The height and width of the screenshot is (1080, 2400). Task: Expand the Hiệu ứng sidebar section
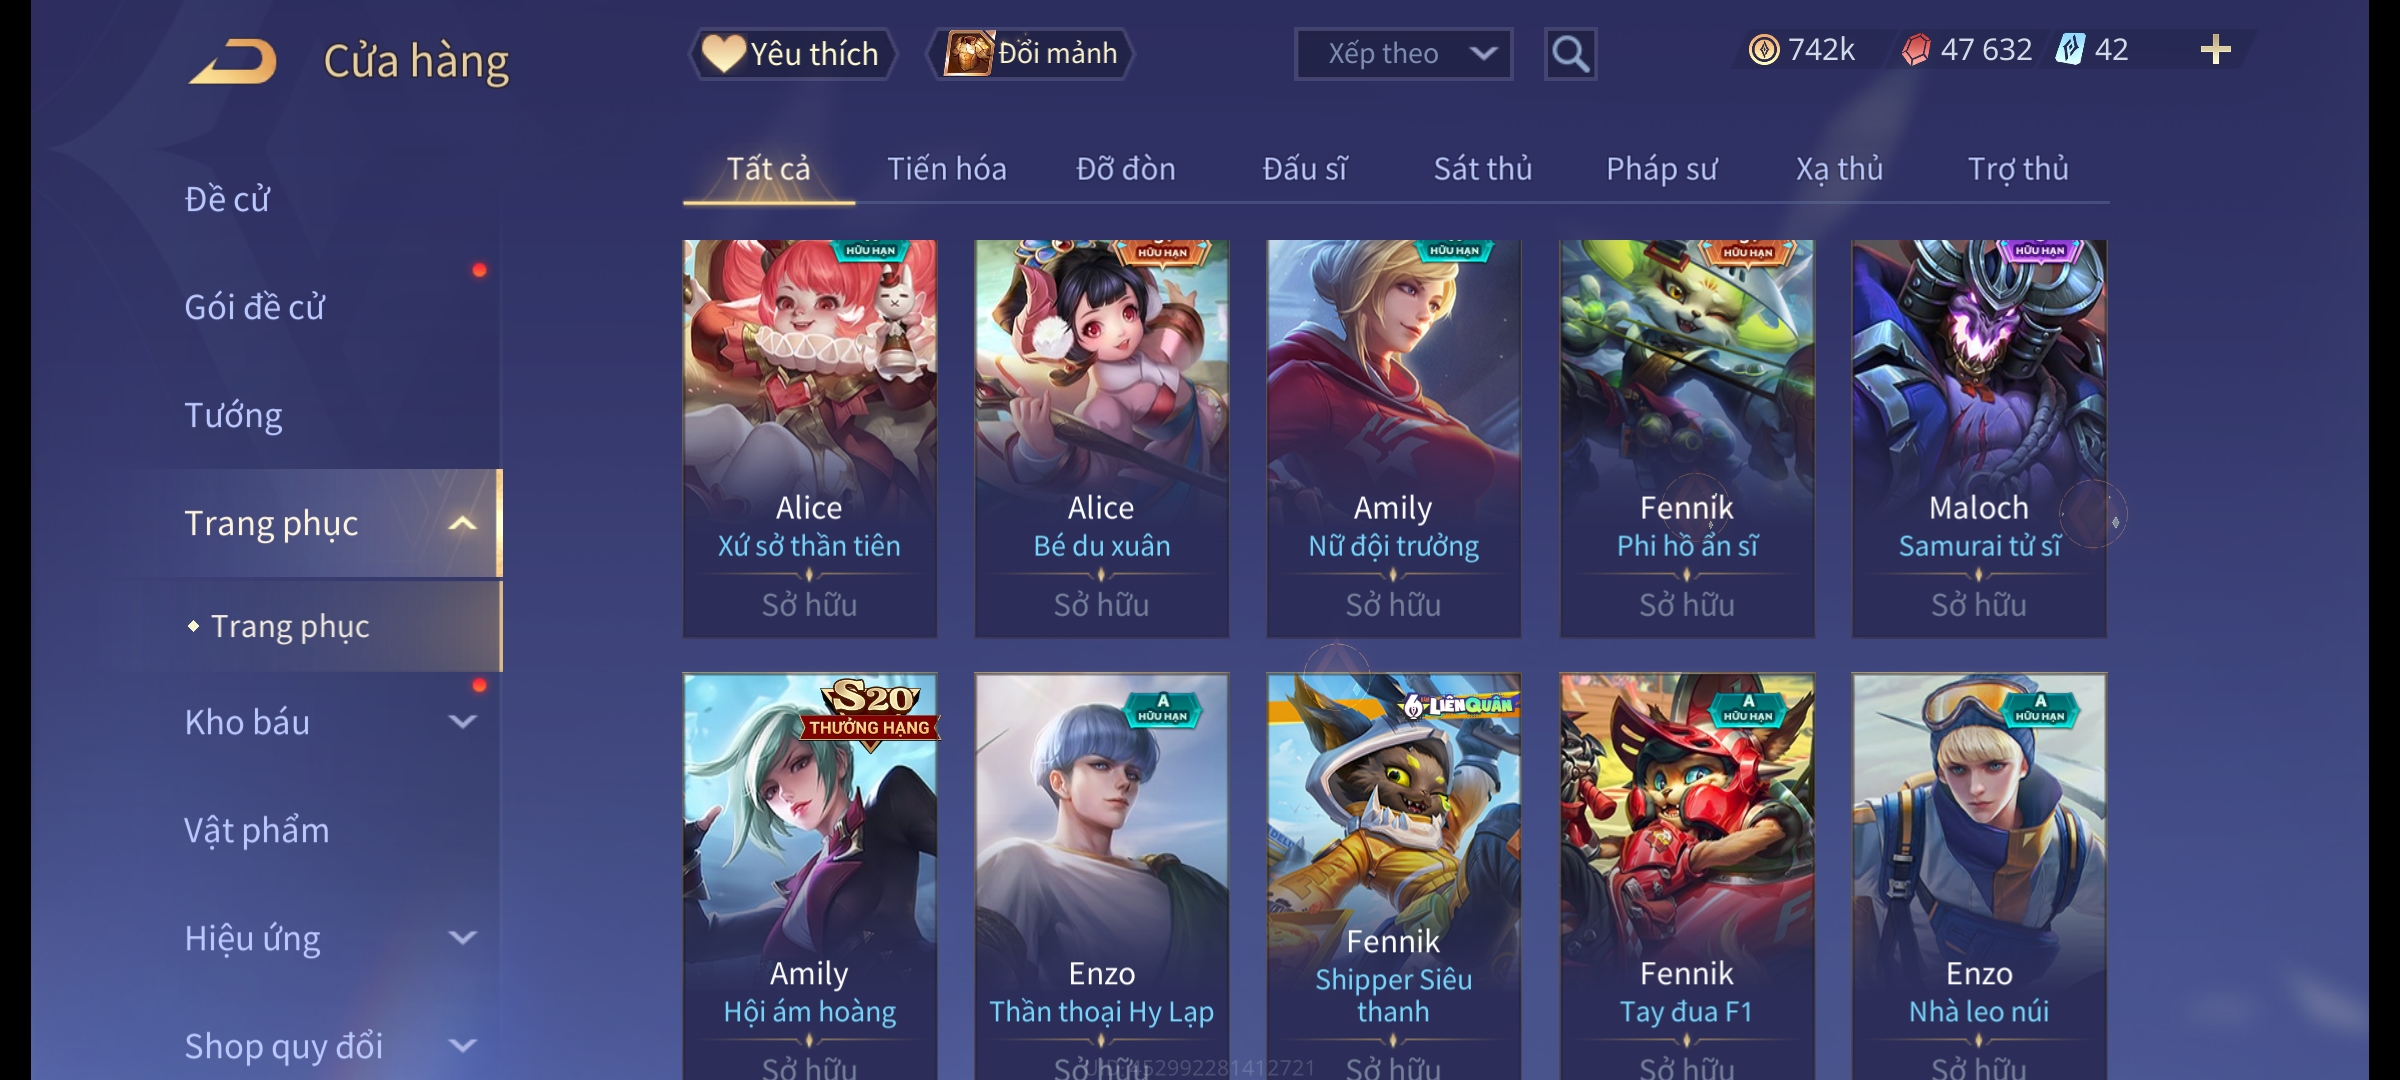[462, 938]
